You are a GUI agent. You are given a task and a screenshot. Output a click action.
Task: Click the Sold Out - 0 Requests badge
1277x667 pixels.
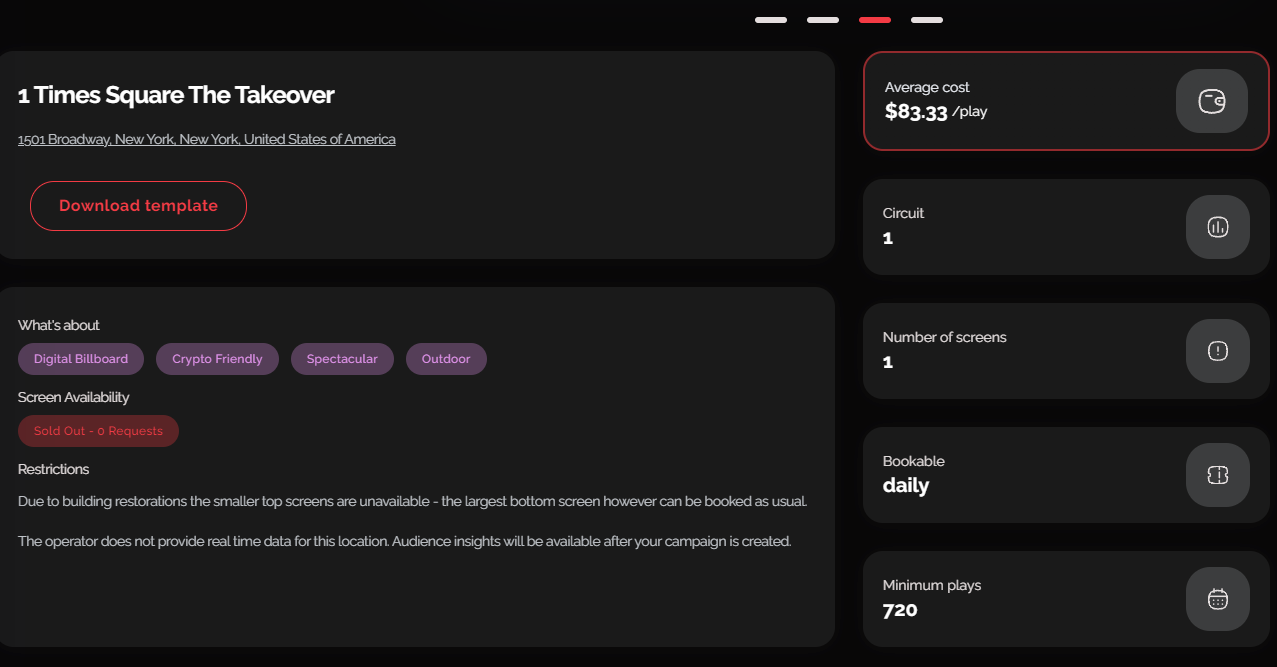[98, 431]
